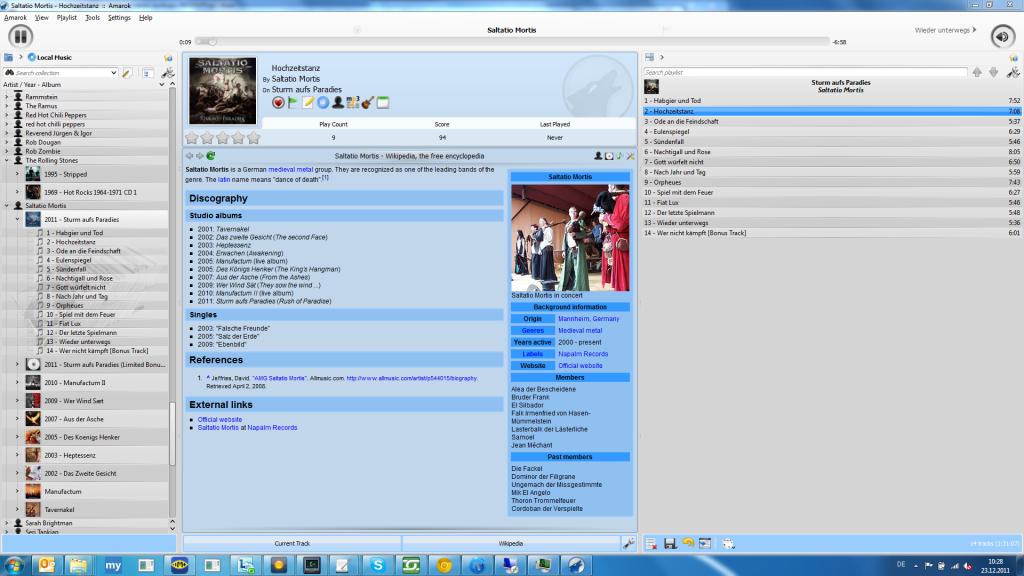Skip to next track Wieder unterwegs
This screenshot has height=576, width=1024.
tap(946, 30)
